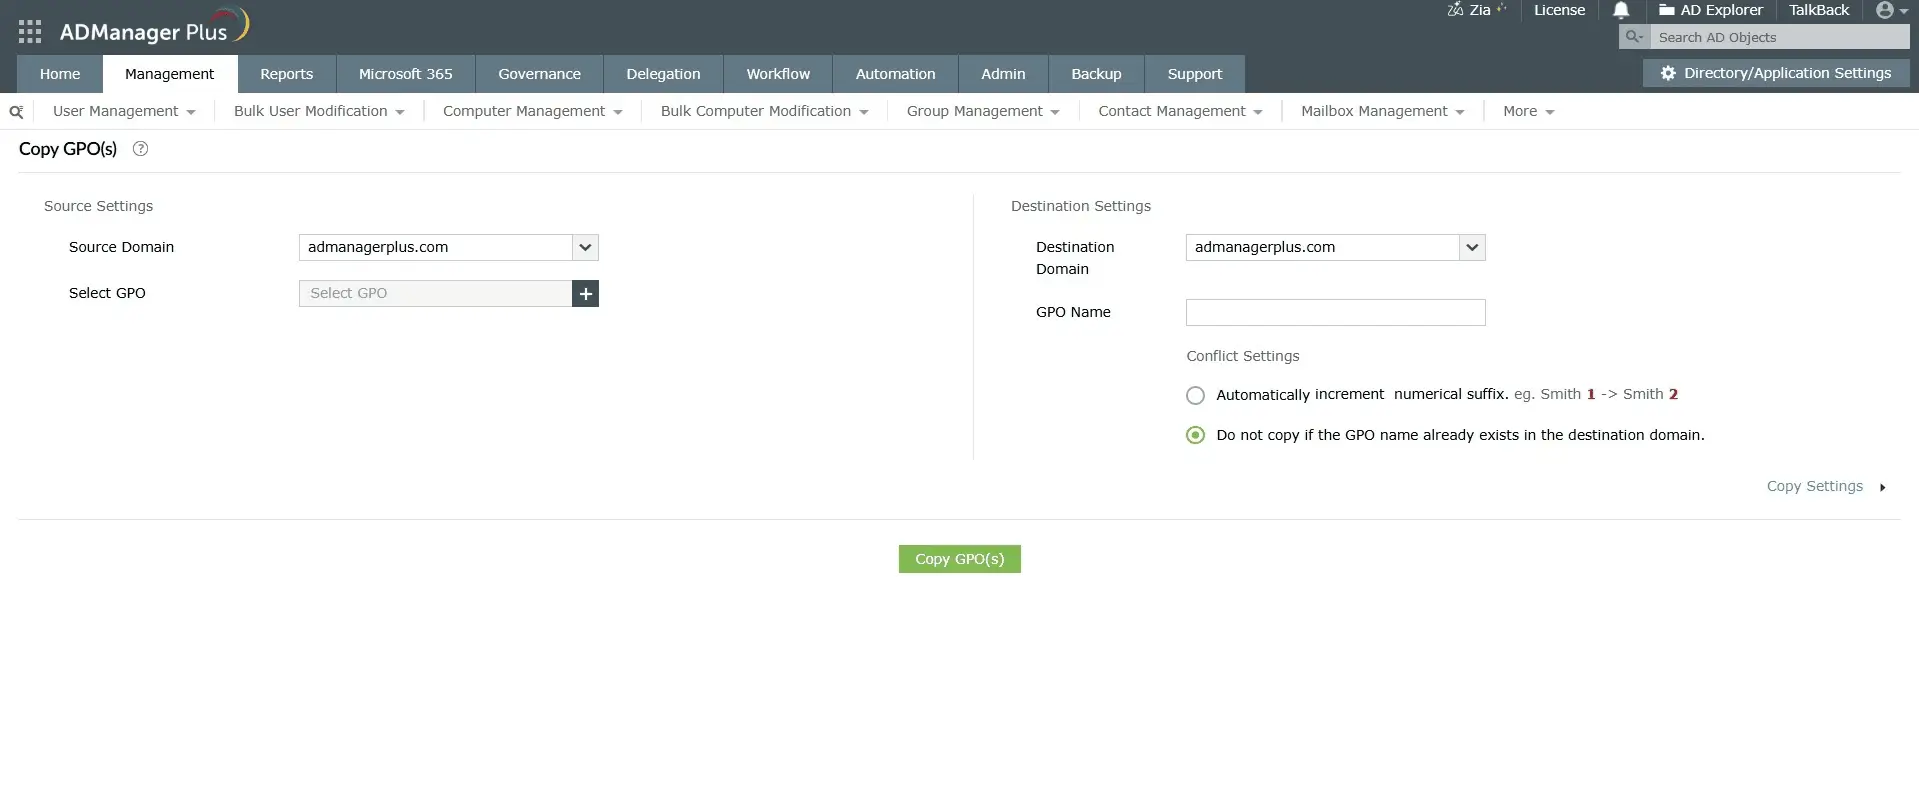Expand Mailbox Management menu
The width and height of the screenshot is (1919, 791).
pos(1382,111)
